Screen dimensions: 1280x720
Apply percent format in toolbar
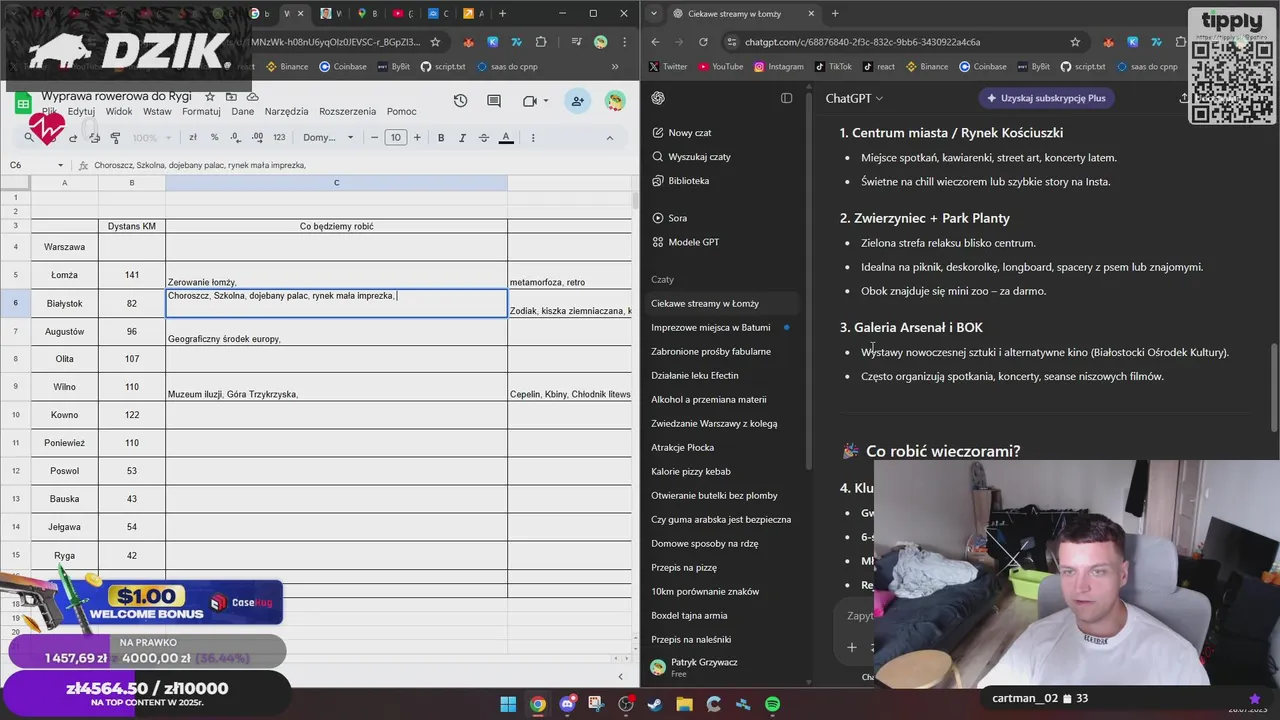coord(215,138)
